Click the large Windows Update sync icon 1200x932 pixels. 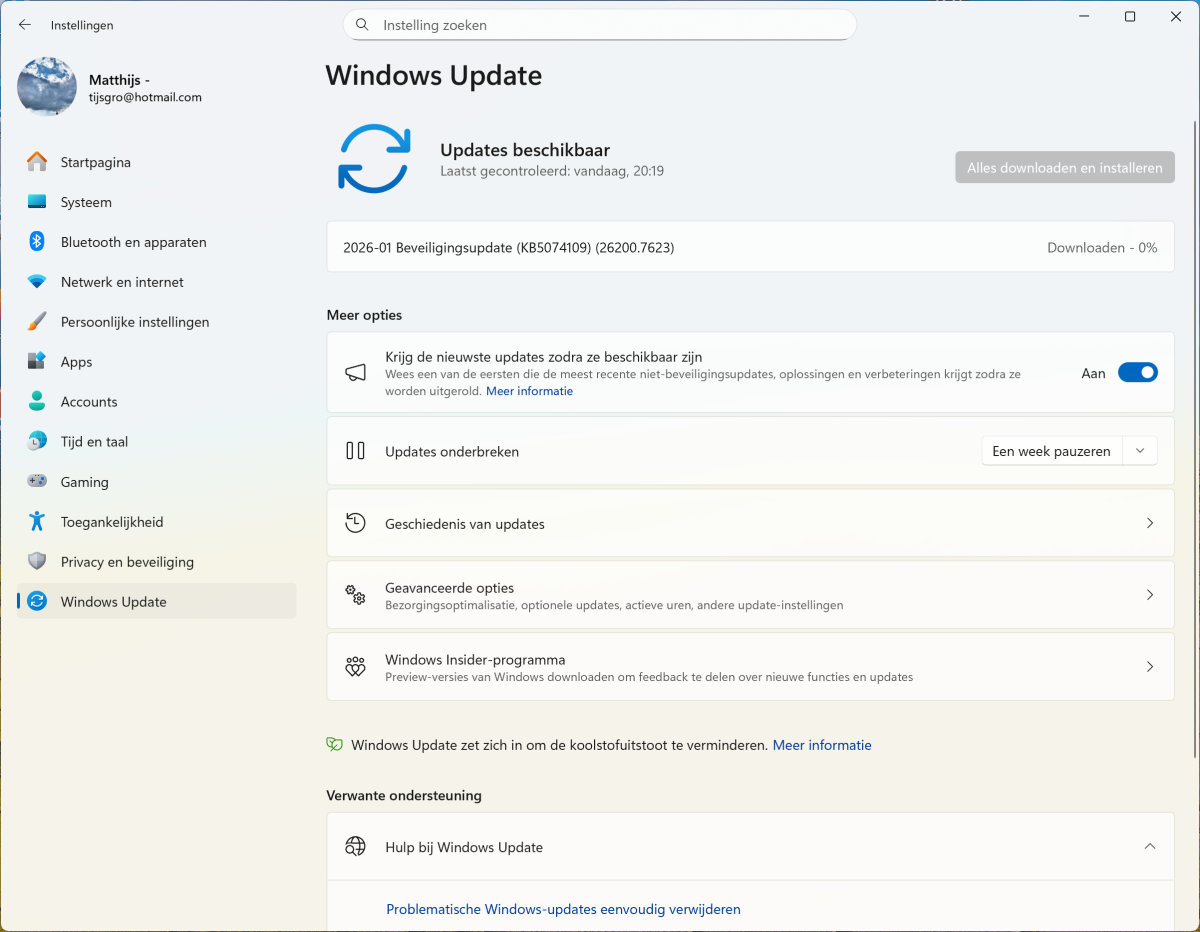[x=374, y=159]
